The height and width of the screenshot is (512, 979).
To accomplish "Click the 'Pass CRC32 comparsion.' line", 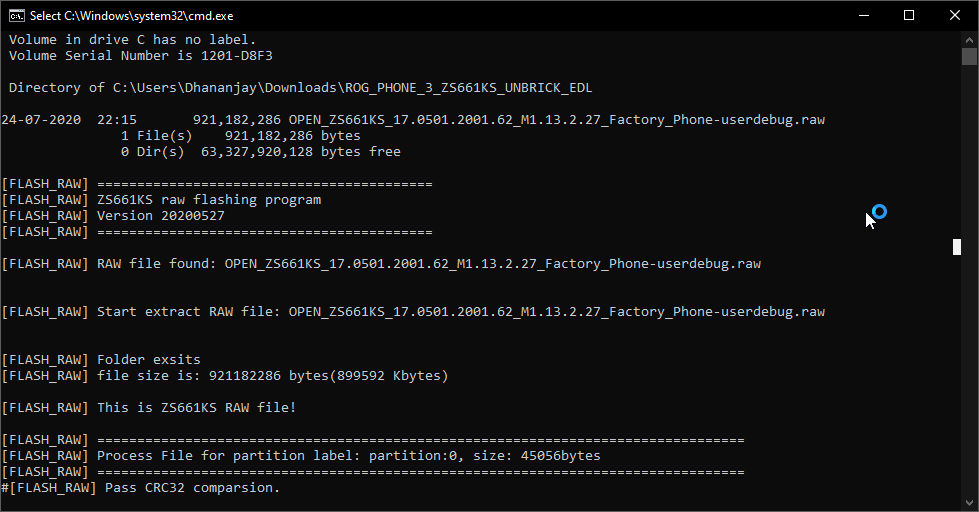I will [140, 488].
